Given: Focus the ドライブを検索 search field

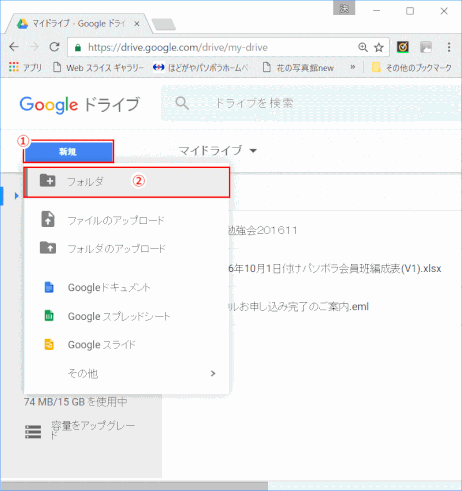Looking at the screenshot, I should tap(312, 103).
